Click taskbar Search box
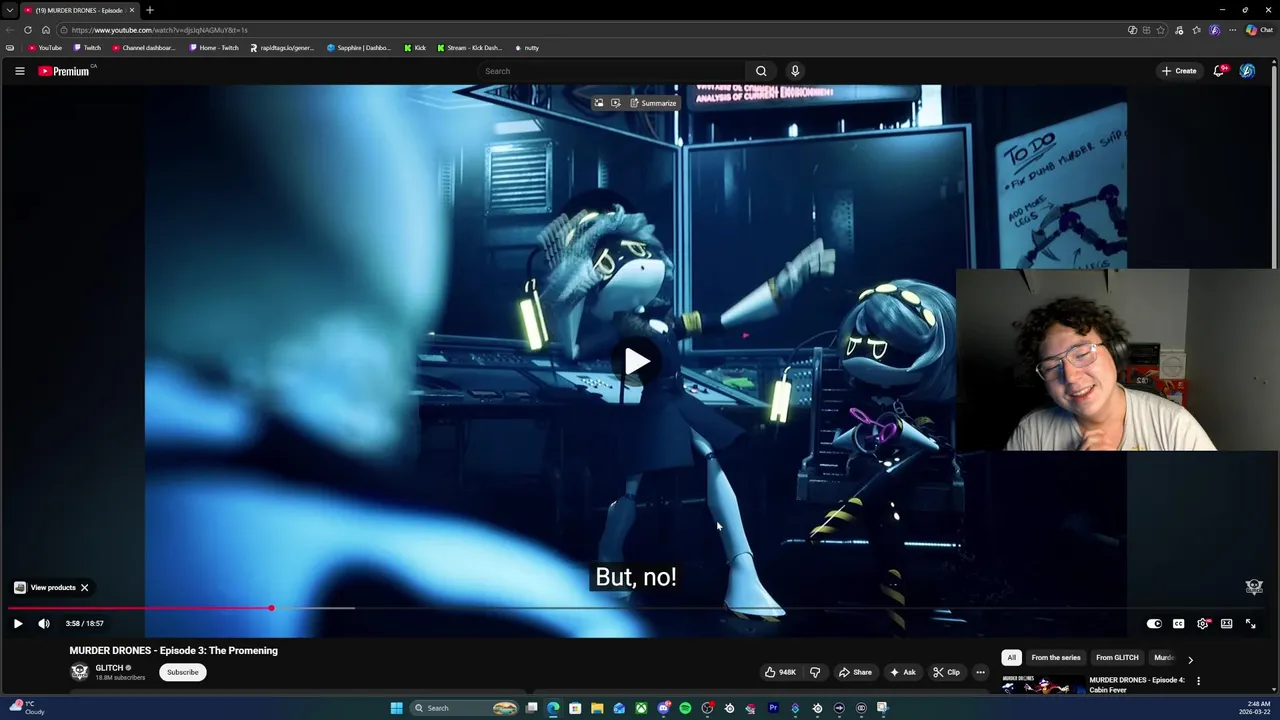The height and width of the screenshot is (720, 1280). coord(464,708)
